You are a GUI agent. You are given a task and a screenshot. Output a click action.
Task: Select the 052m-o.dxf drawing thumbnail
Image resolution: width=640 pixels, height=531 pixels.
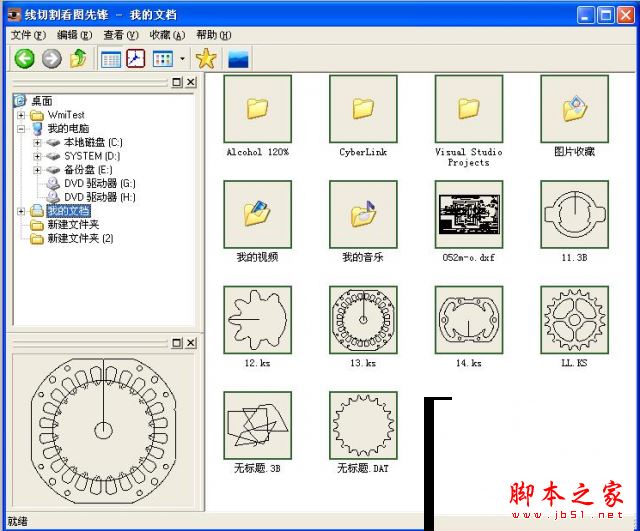469,214
